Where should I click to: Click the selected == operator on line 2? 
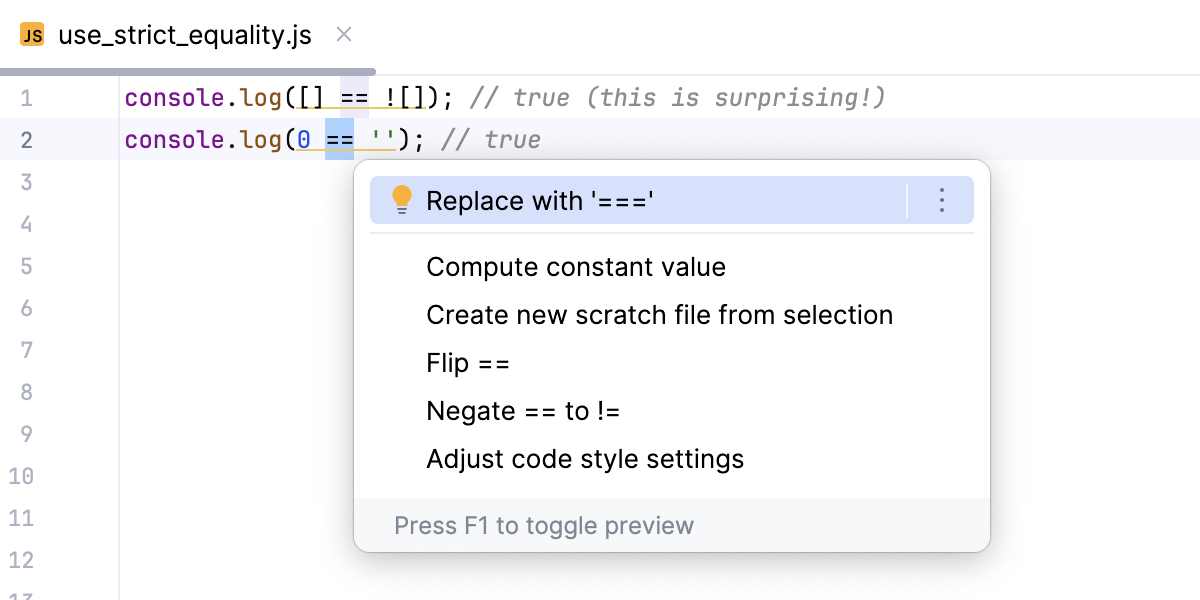(x=340, y=140)
